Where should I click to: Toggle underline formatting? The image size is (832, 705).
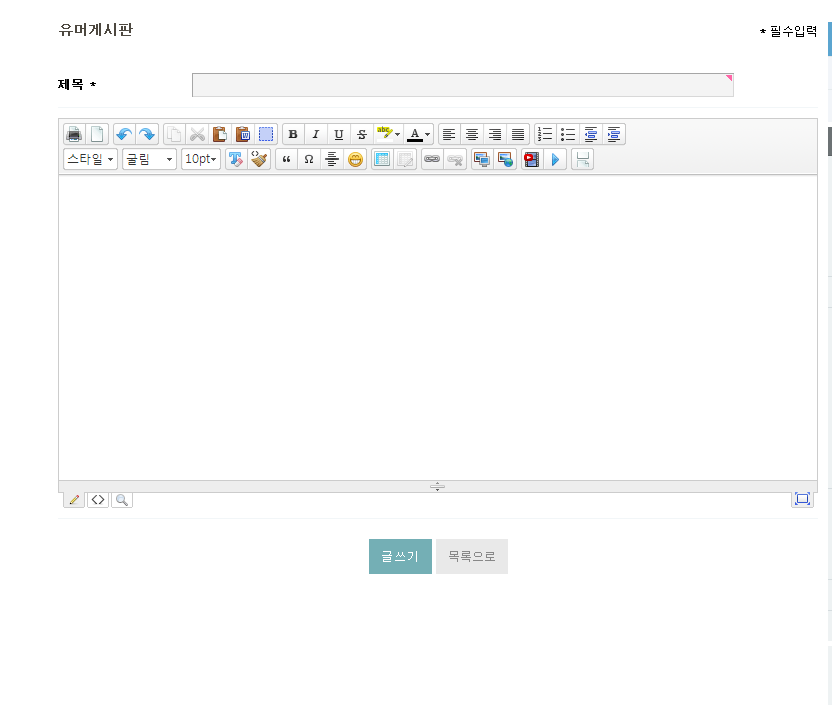pyautogui.click(x=339, y=134)
